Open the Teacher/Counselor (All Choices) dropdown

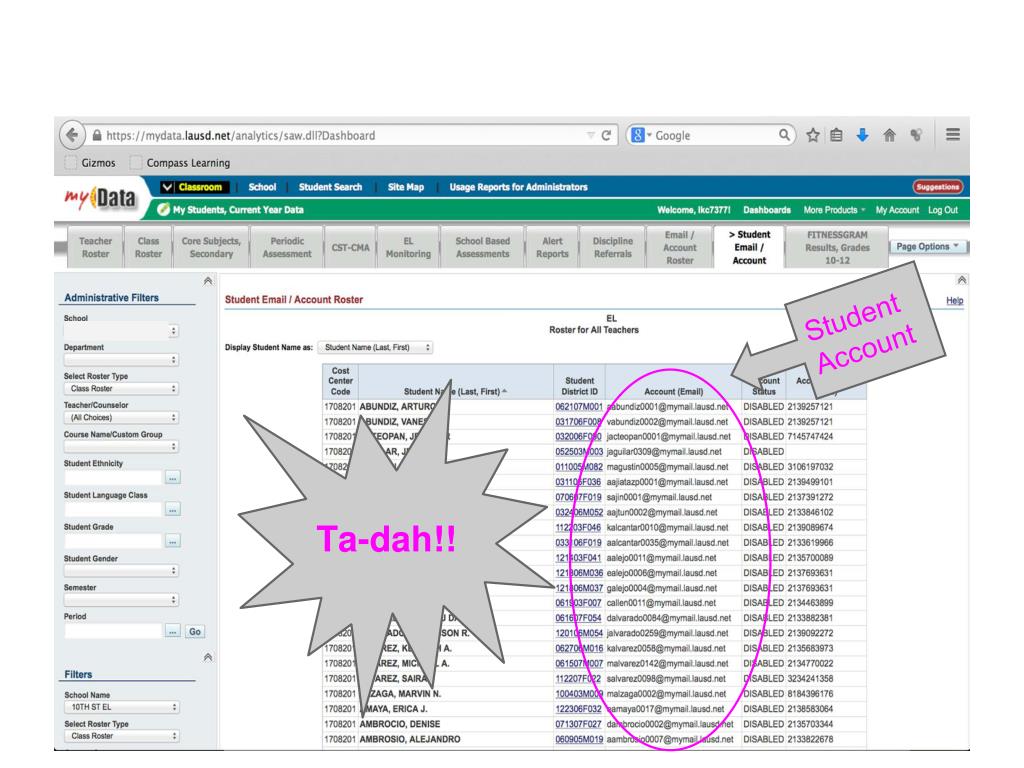coord(121,417)
